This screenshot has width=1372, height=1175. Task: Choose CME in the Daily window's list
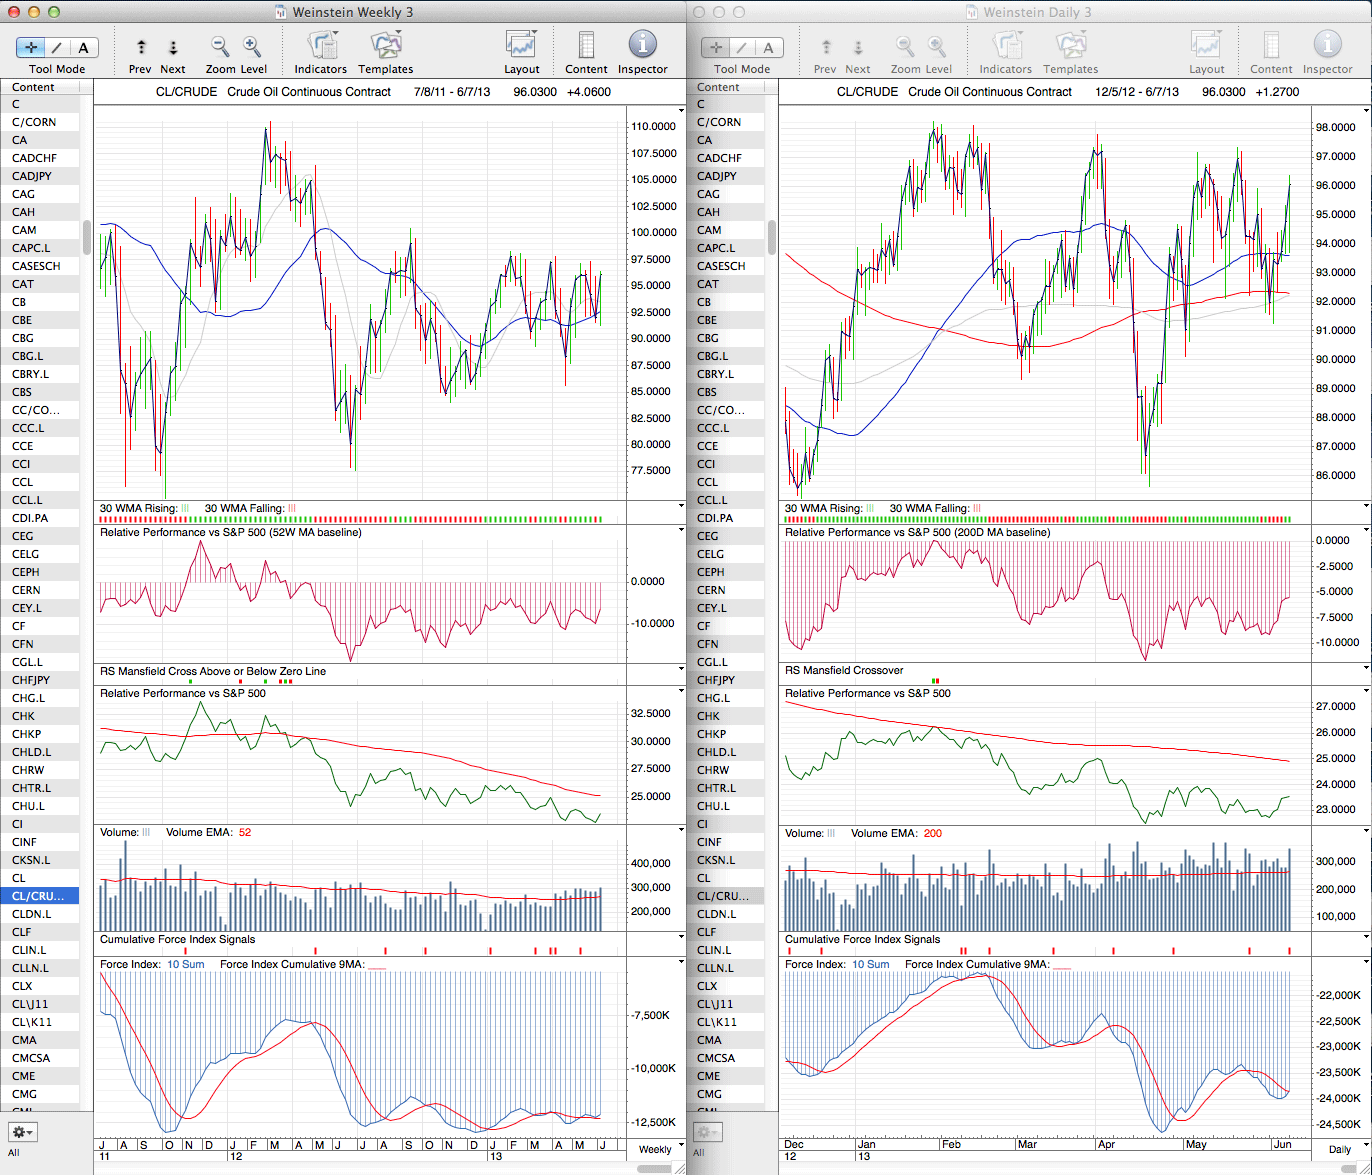tap(708, 1076)
